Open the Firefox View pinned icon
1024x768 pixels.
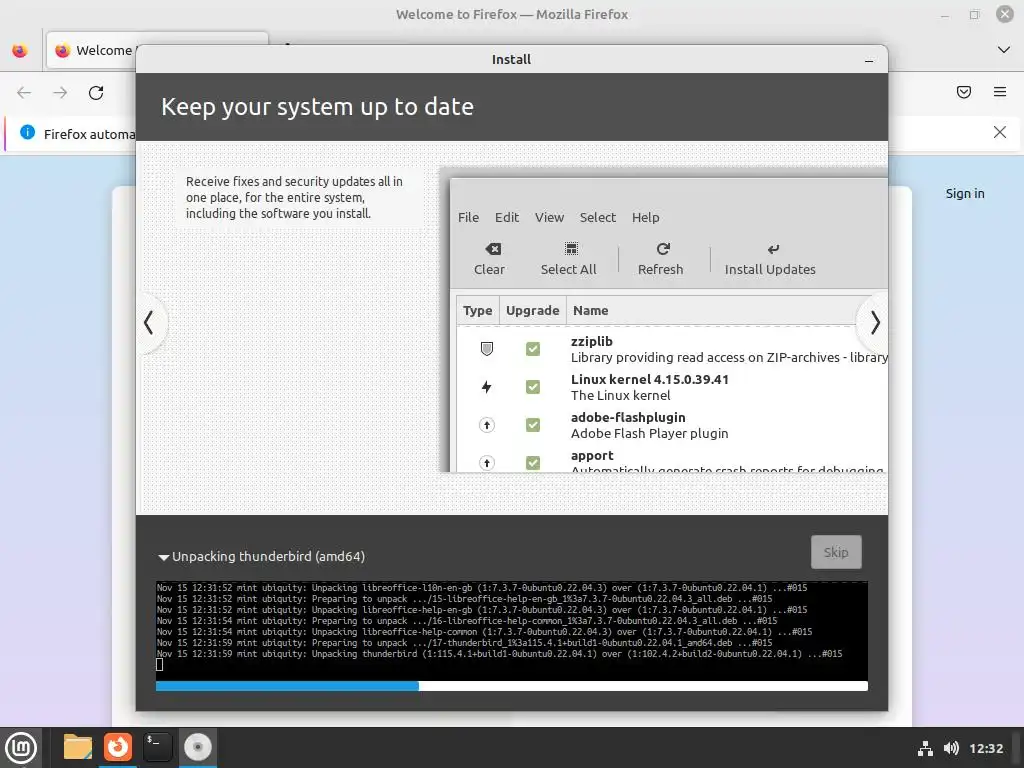(x=20, y=50)
